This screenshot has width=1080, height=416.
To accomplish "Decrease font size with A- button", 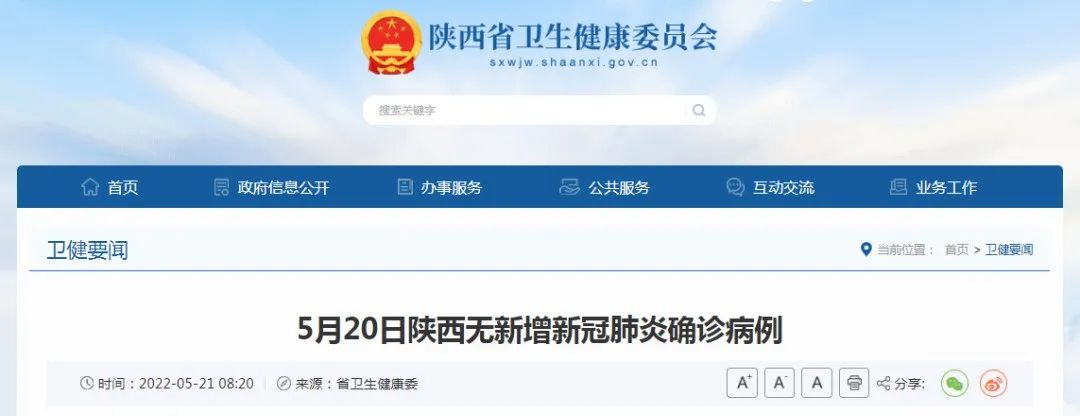I will click(780, 383).
